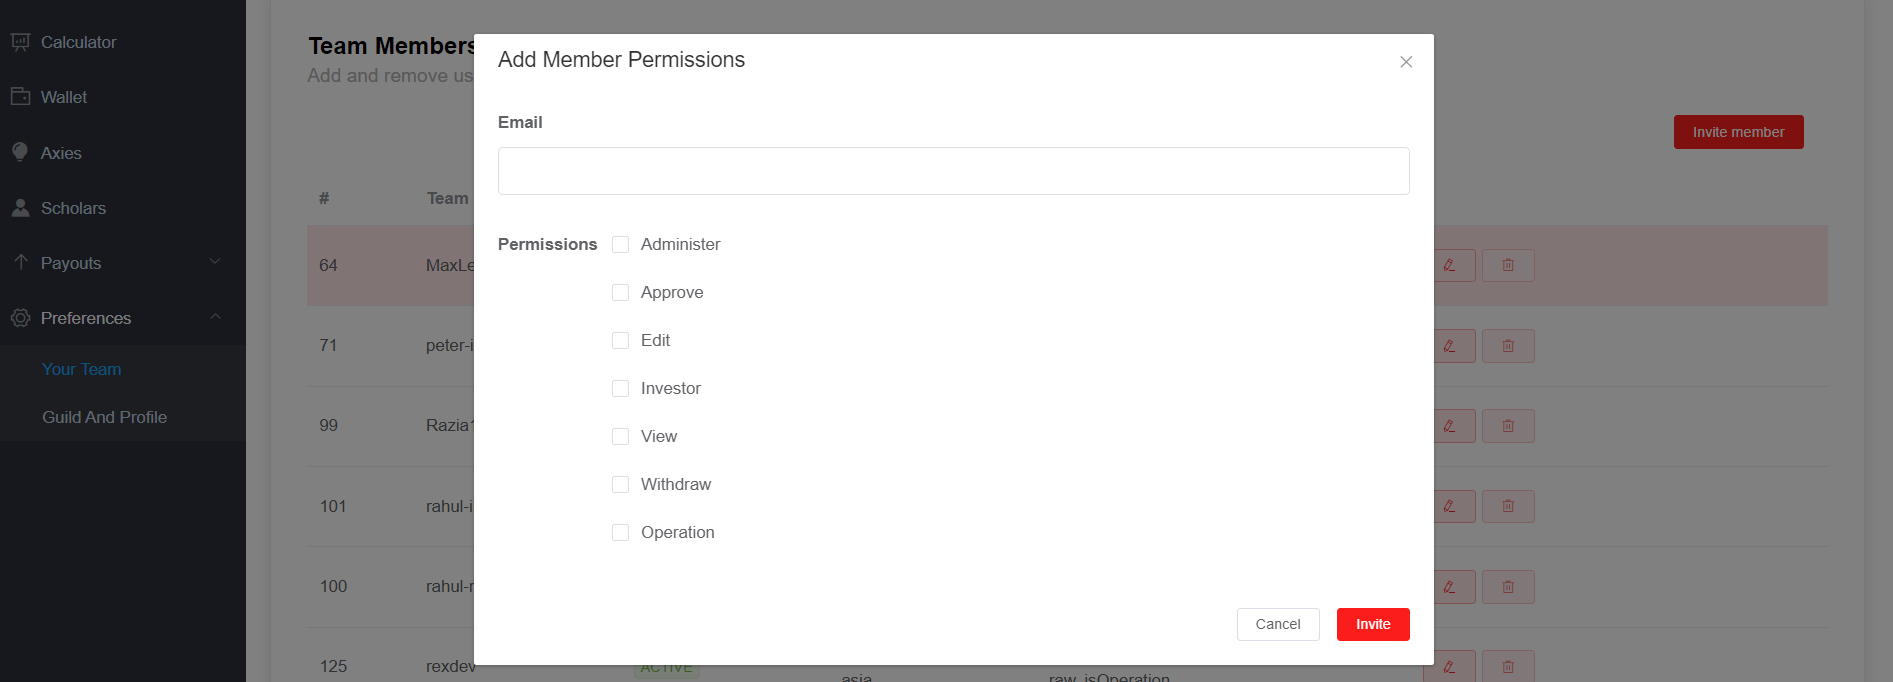
Task: Click the trash delete icon for row 101
Action: click(x=1508, y=506)
